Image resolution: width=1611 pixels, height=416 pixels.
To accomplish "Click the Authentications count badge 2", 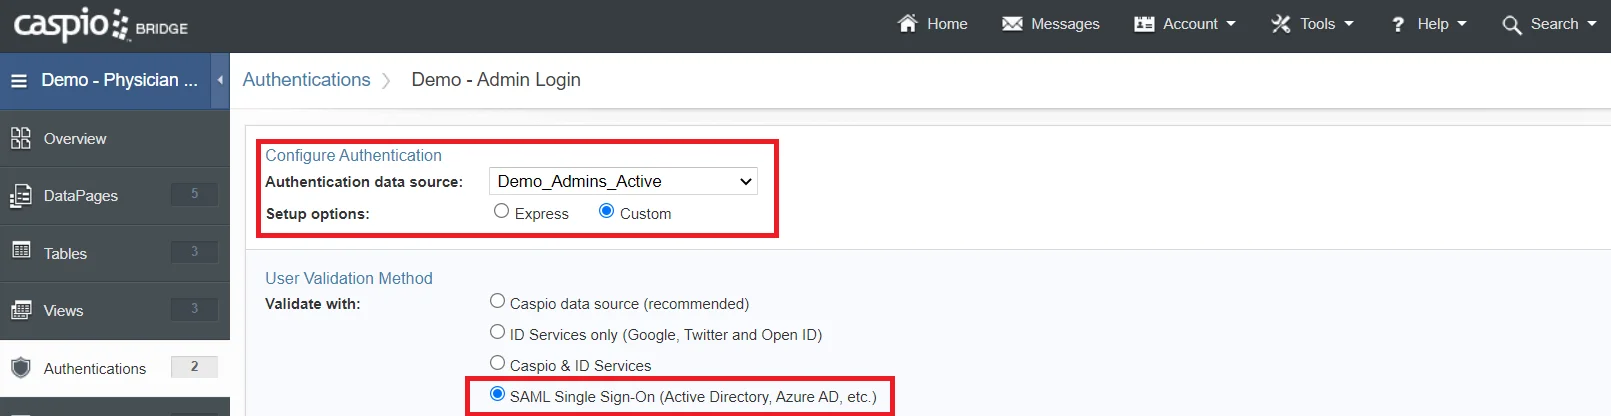I will pyautogui.click(x=194, y=366).
